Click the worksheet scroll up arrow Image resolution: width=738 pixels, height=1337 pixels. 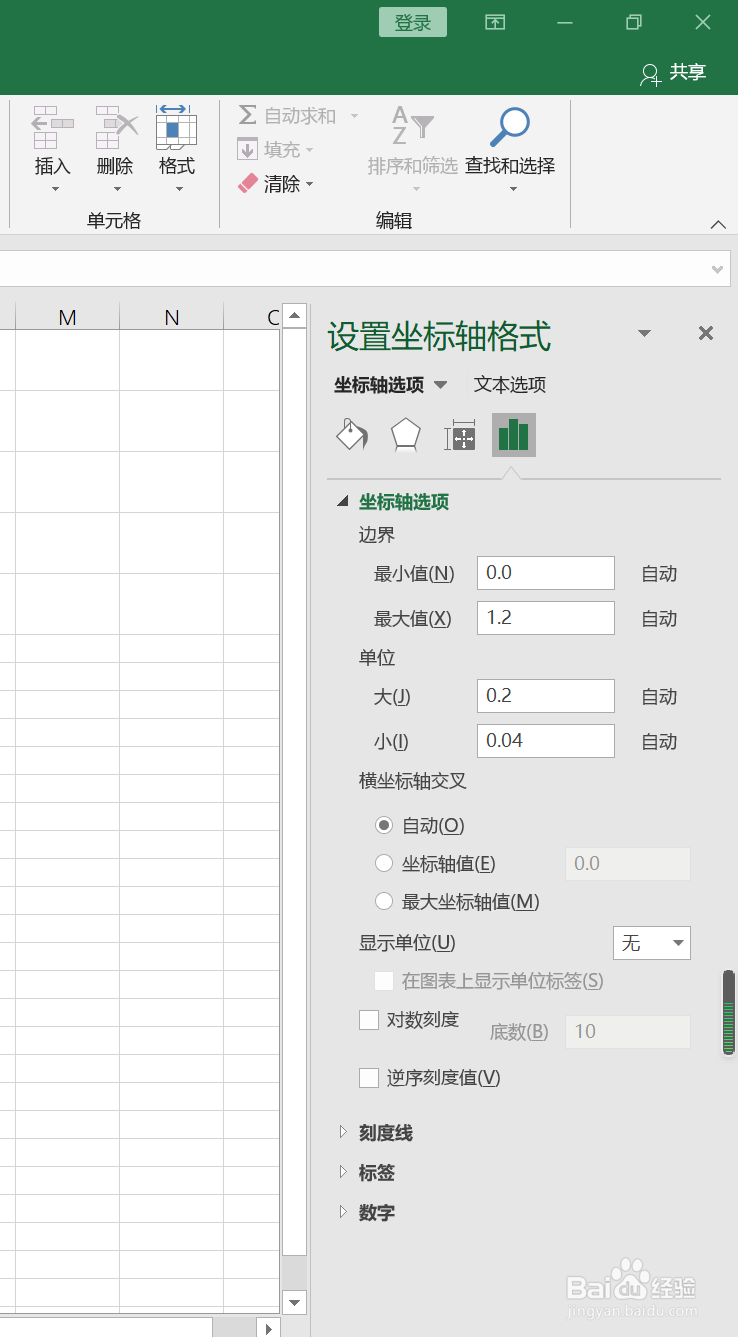click(294, 315)
